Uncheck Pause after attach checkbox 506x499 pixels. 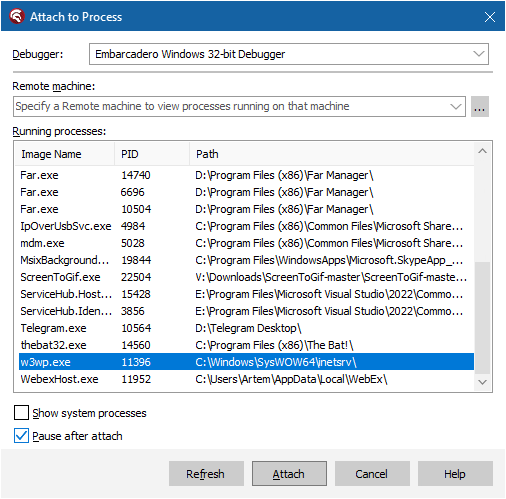[x=21, y=436]
